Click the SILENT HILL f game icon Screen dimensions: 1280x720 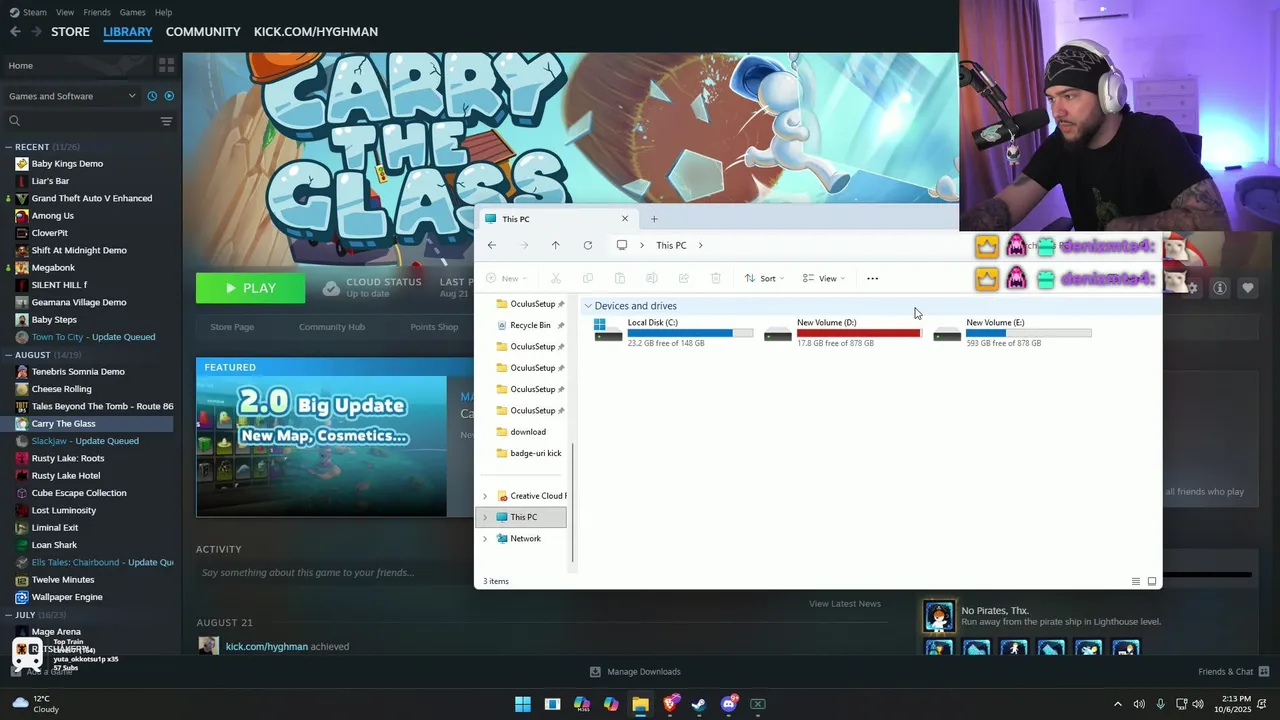(x=22, y=285)
